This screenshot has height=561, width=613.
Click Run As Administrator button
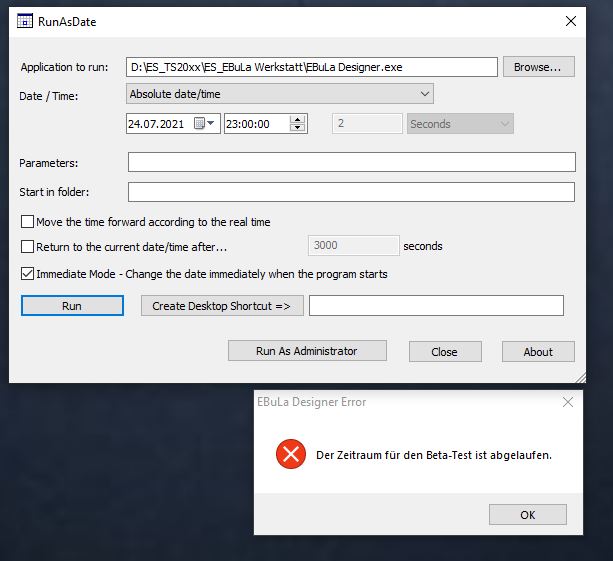pos(307,351)
